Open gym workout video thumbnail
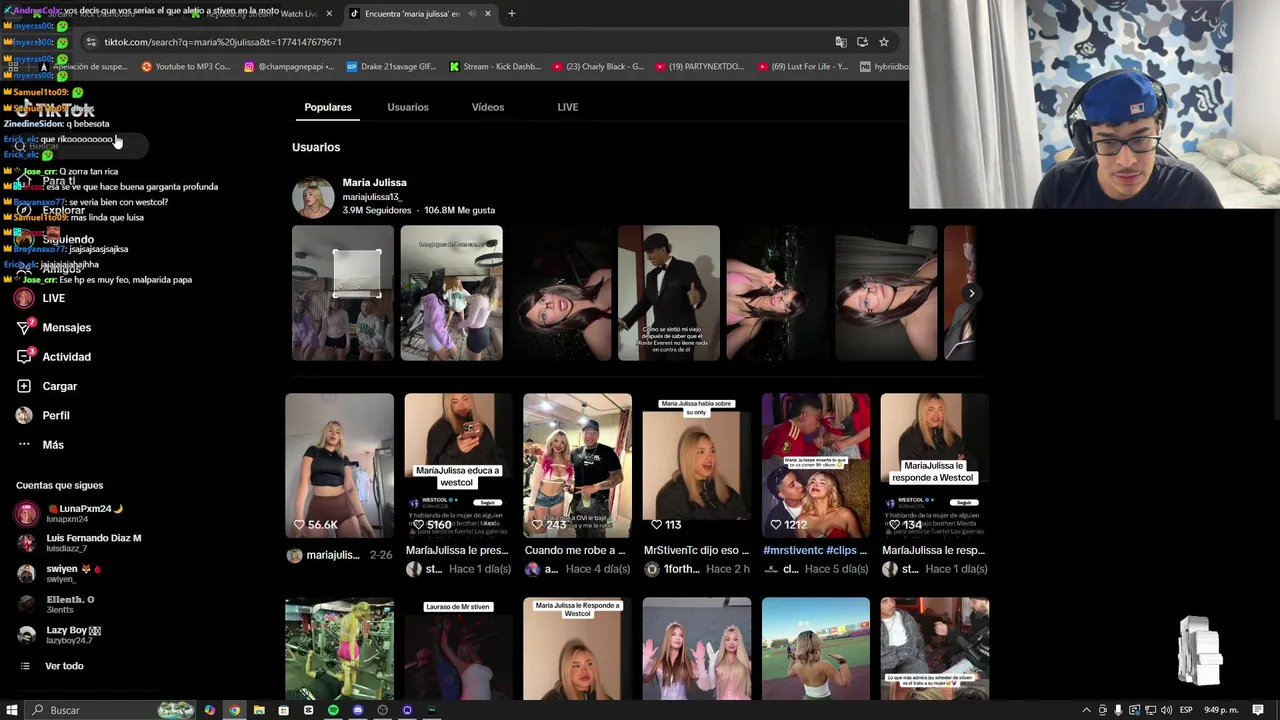The width and height of the screenshot is (1280, 720). point(339,649)
